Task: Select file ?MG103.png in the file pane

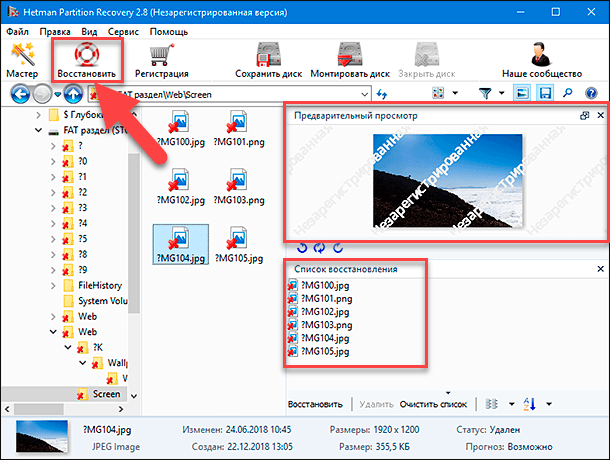Action: click(x=239, y=187)
